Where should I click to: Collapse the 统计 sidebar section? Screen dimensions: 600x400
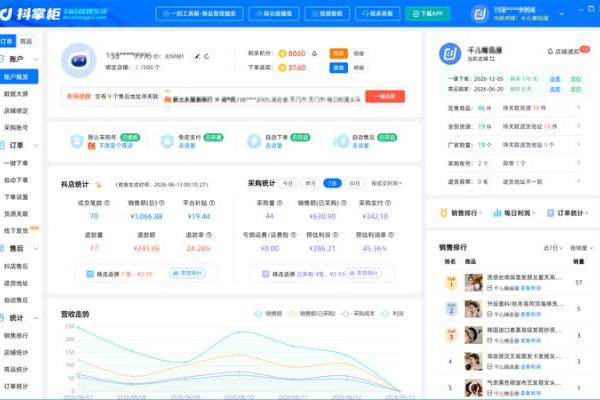click(x=36, y=318)
